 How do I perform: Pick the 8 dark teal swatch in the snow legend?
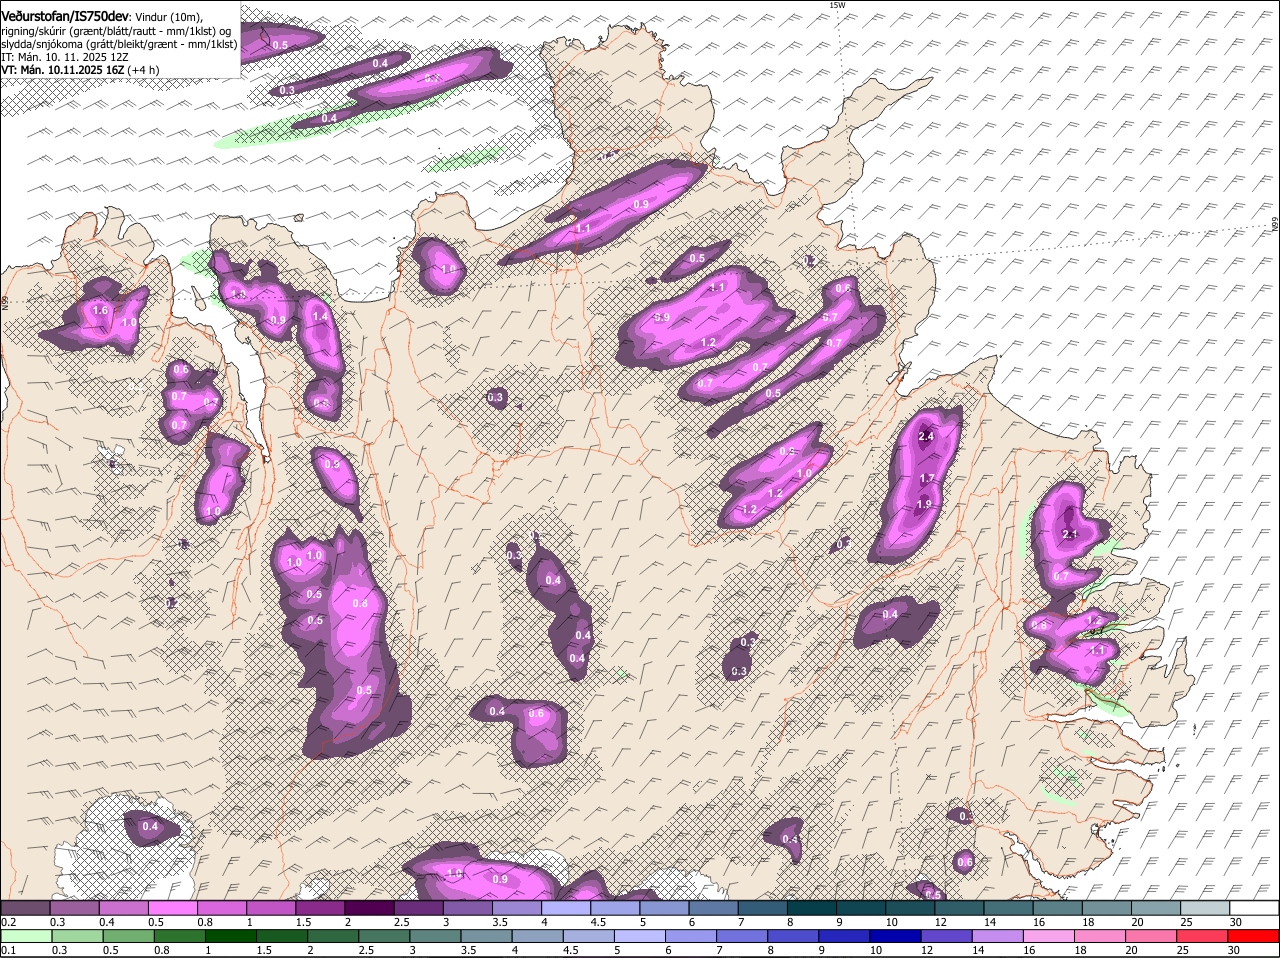click(812, 908)
